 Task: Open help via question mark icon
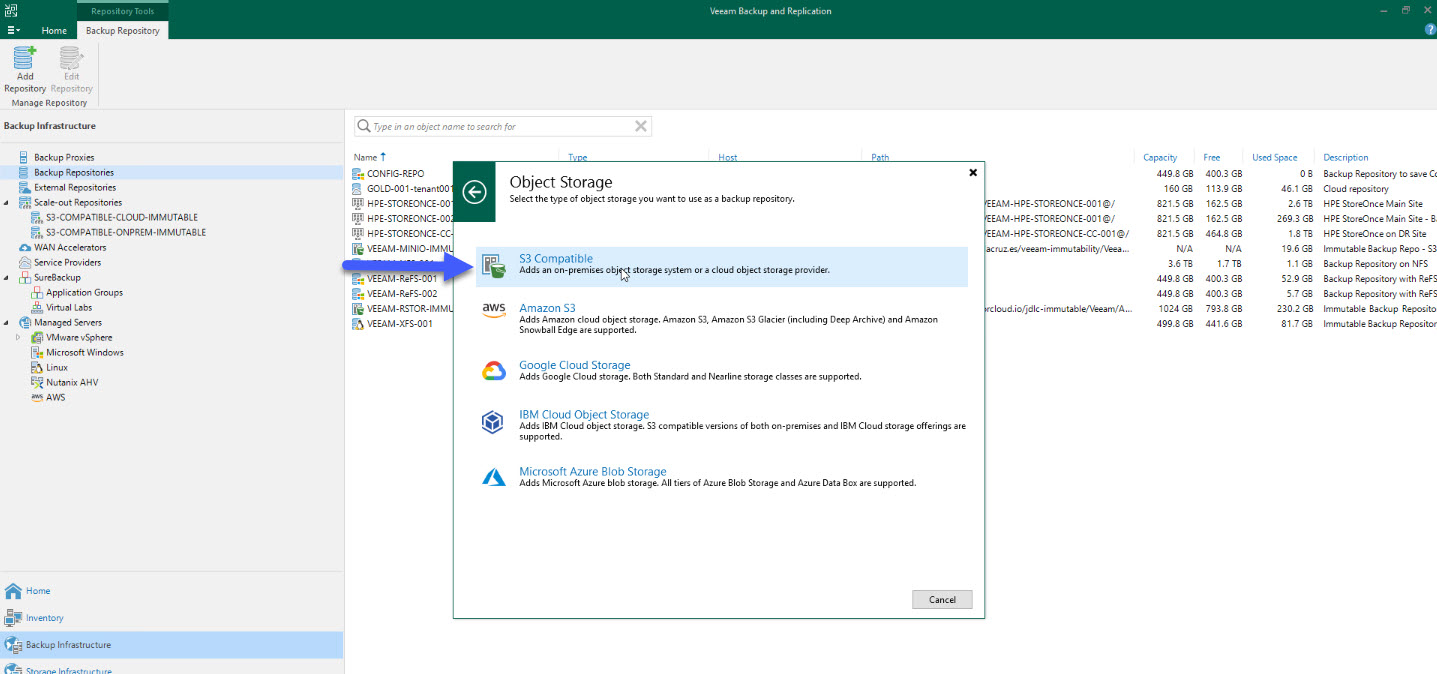[x=1430, y=30]
